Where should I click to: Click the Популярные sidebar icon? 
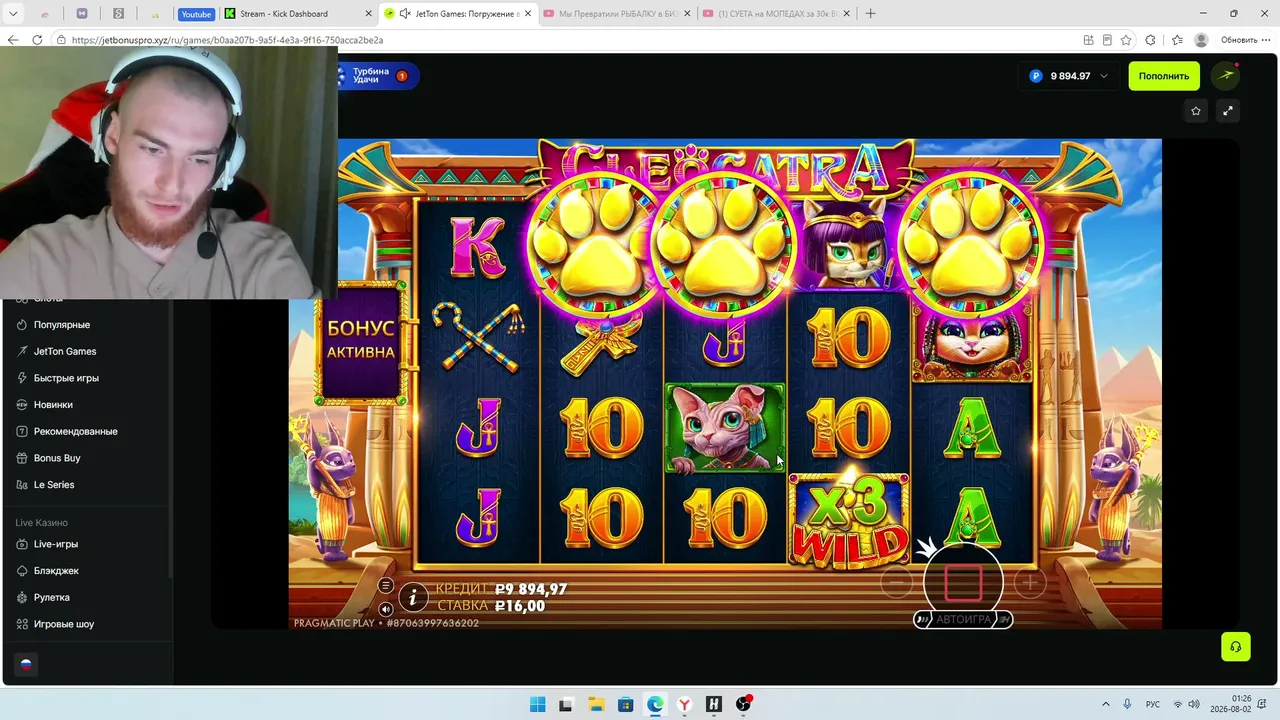click(x=23, y=325)
